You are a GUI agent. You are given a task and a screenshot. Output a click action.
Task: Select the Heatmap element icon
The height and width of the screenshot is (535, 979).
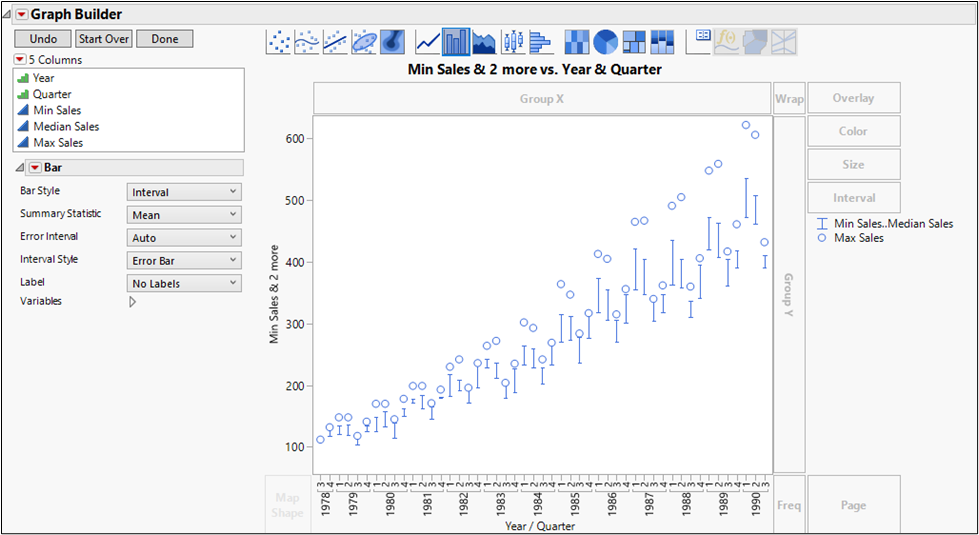coord(577,42)
